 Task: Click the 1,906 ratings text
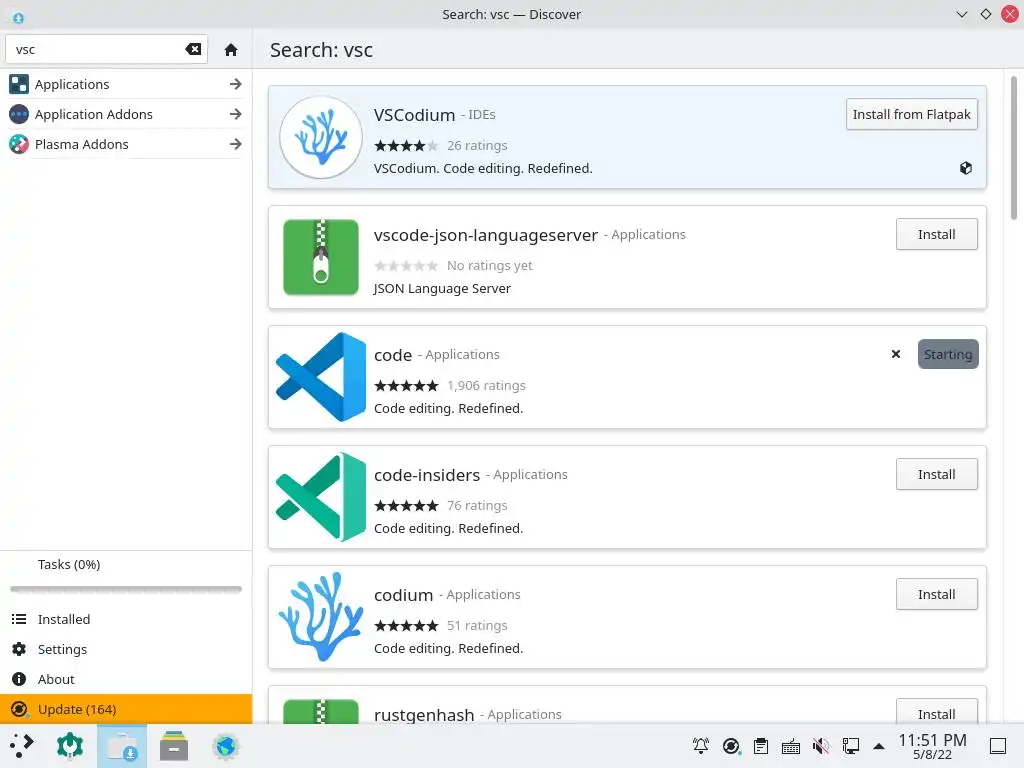click(x=487, y=386)
